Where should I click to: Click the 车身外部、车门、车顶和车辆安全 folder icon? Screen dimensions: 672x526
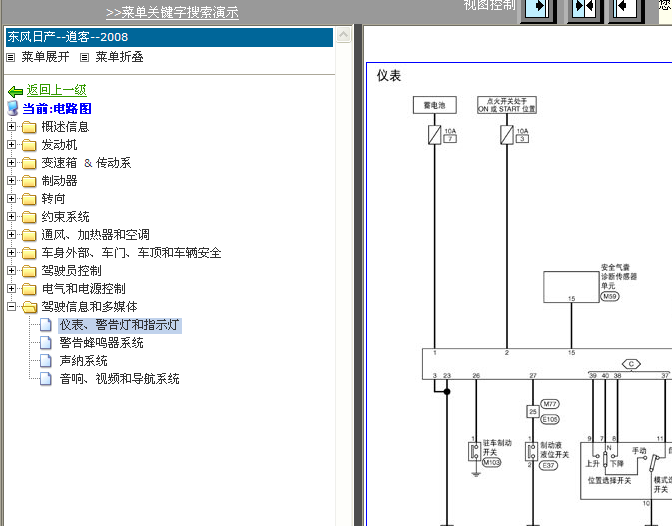[x=29, y=253]
